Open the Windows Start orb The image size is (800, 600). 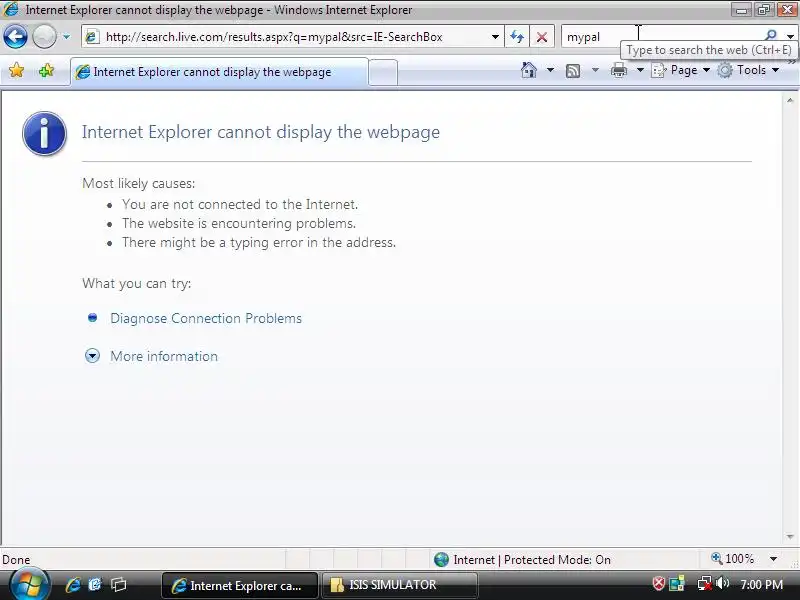(x=29, y=585)
